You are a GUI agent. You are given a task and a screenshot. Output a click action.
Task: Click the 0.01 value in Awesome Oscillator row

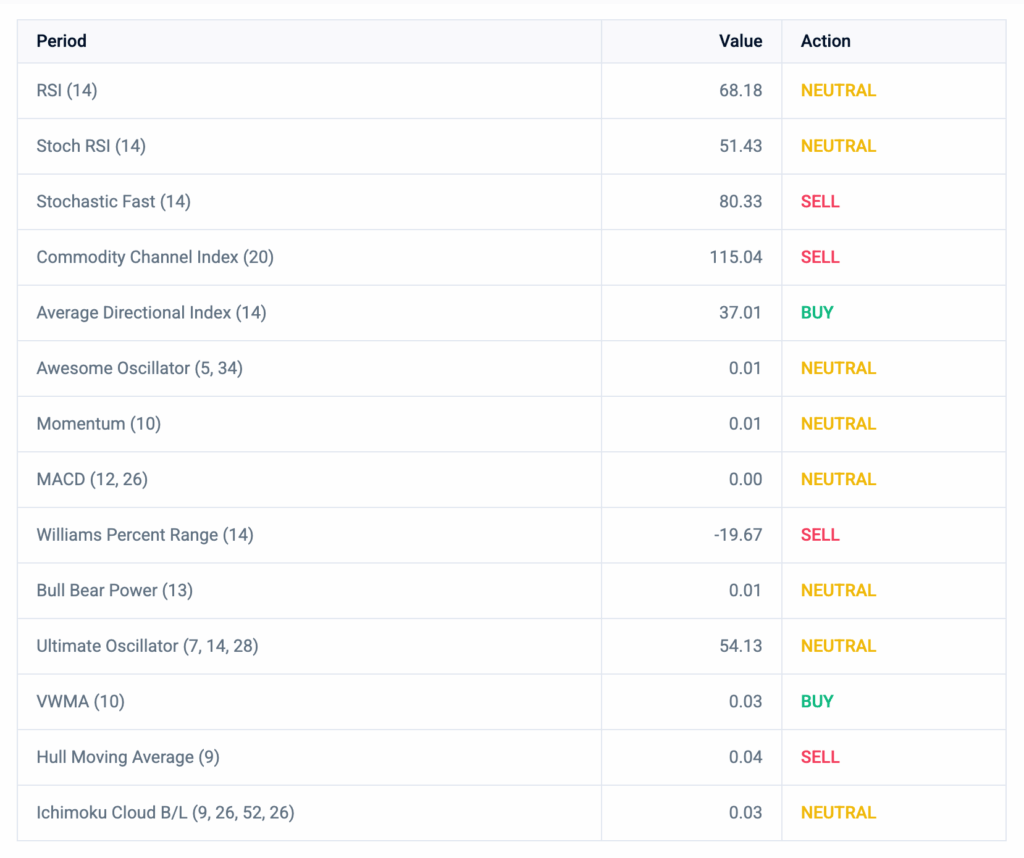[745, 368]
